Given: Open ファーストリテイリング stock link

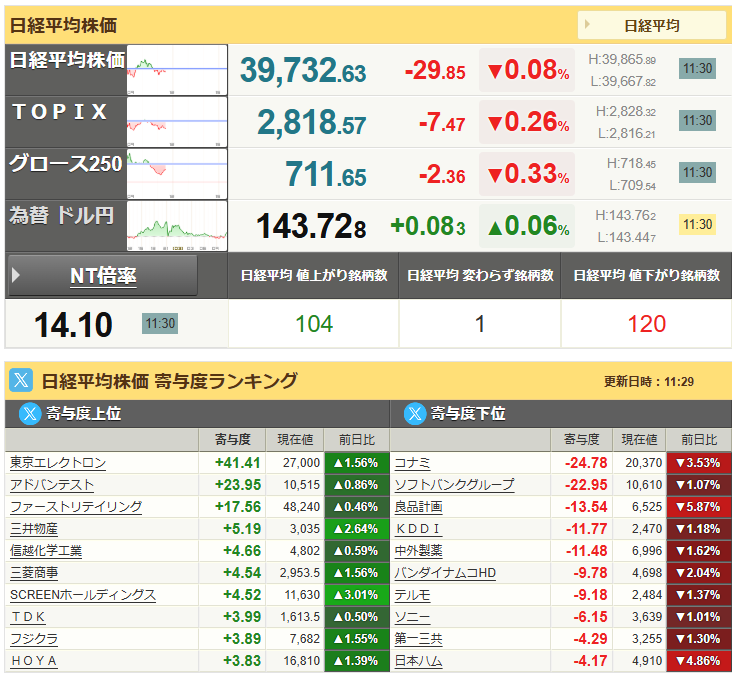Looking at the screenshot, I should (x=76, y=507).
